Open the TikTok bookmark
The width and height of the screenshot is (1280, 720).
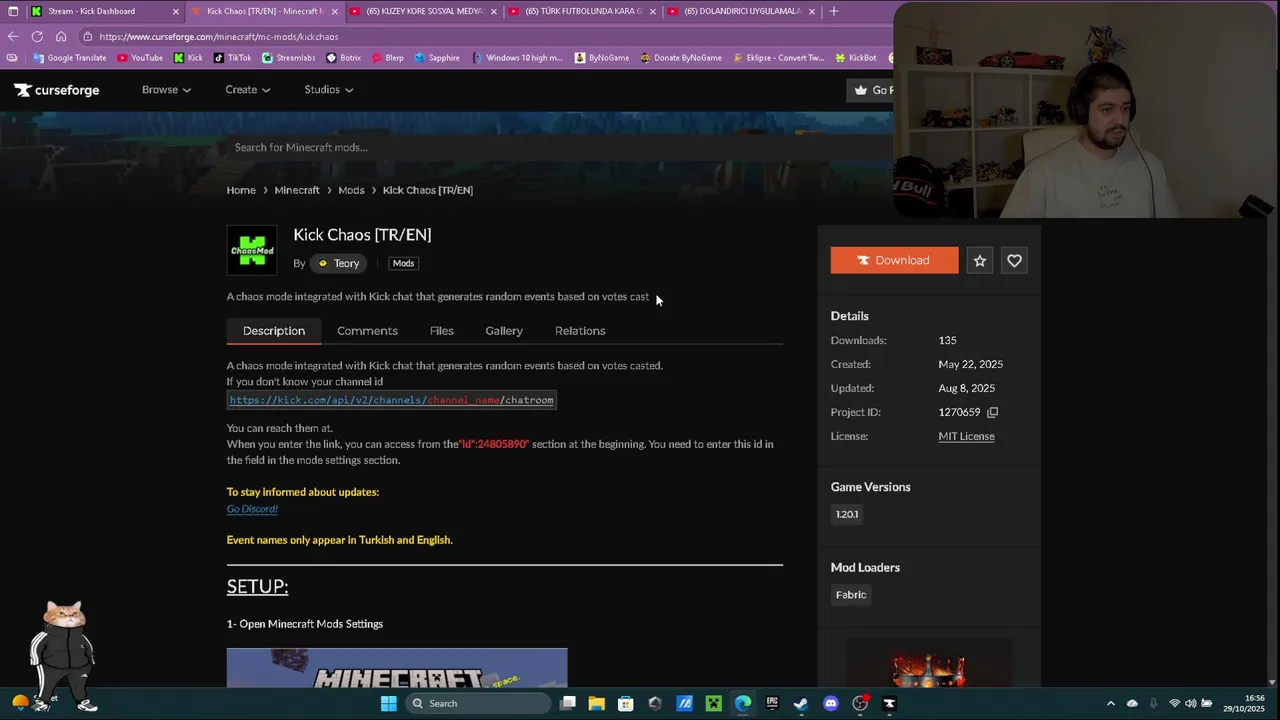pos(232,58)
